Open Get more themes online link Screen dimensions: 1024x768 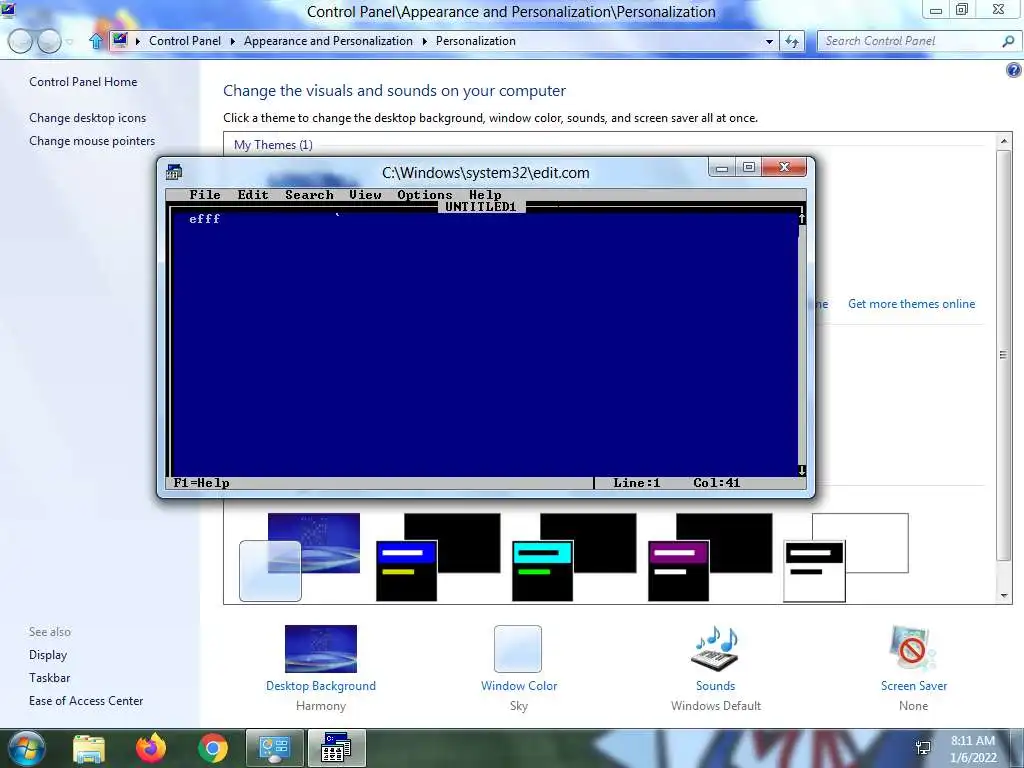pyautogui.click(x=911, y=304)
